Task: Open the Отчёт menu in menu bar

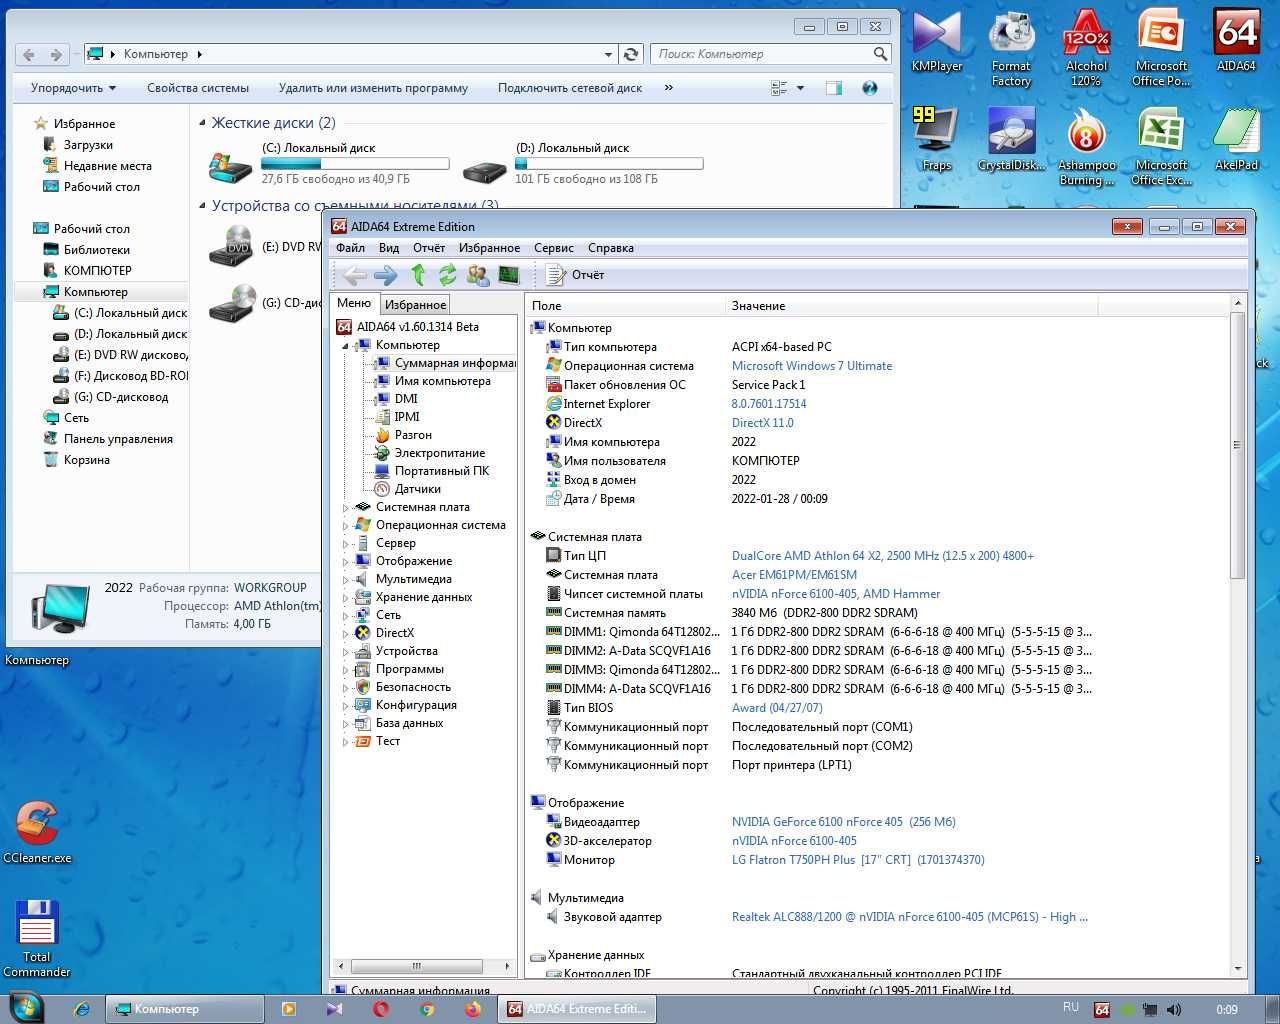Action: (x=429, y=248)
